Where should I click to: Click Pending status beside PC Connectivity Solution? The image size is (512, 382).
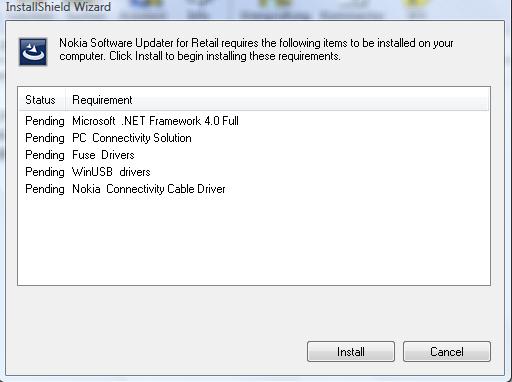coord(45,138)
